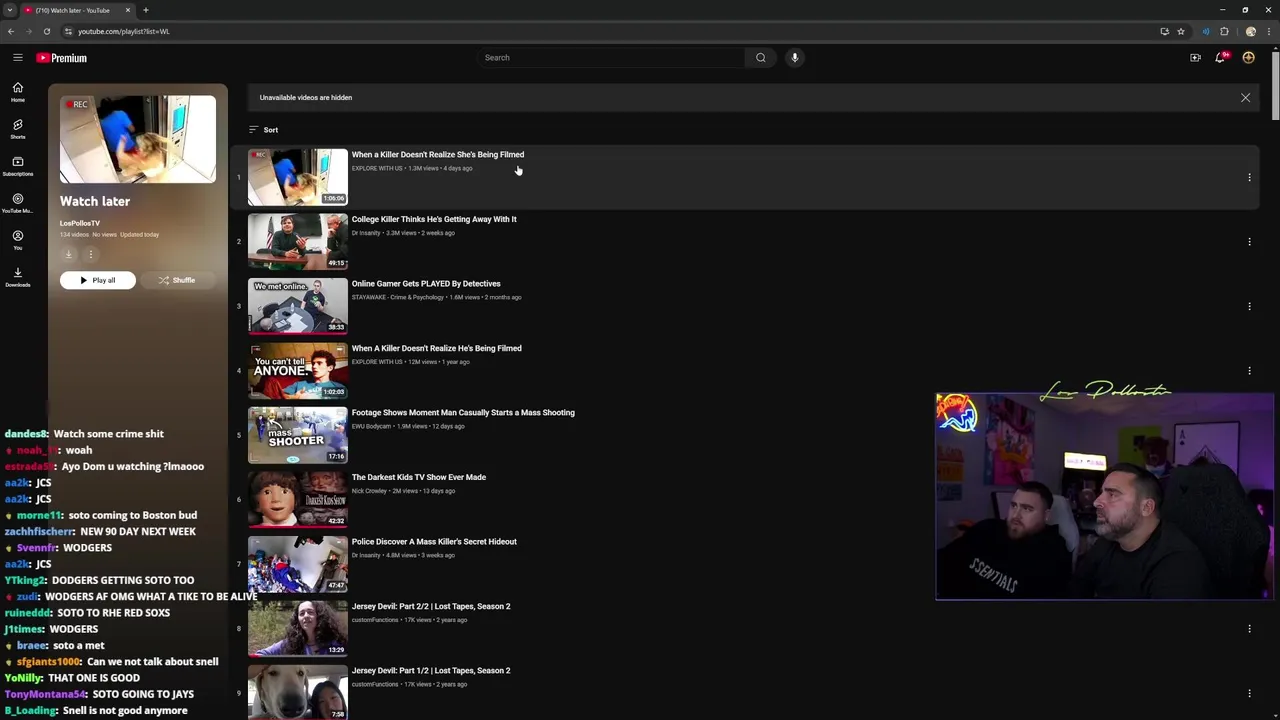Bookmark this page with the star

point(1181,31)
